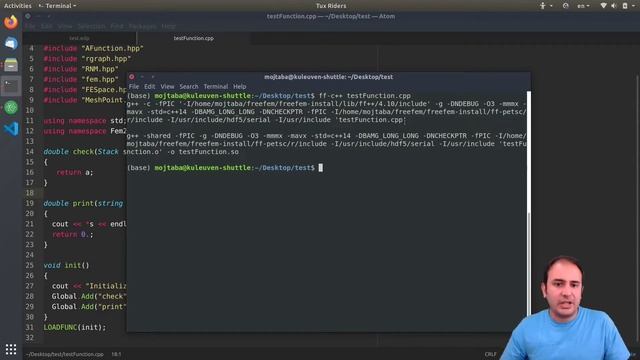Image resolution: width=640 pixels, height=360 pixels.
Task: Show applications grid at the dock bottom
Action: click(11, 349)
